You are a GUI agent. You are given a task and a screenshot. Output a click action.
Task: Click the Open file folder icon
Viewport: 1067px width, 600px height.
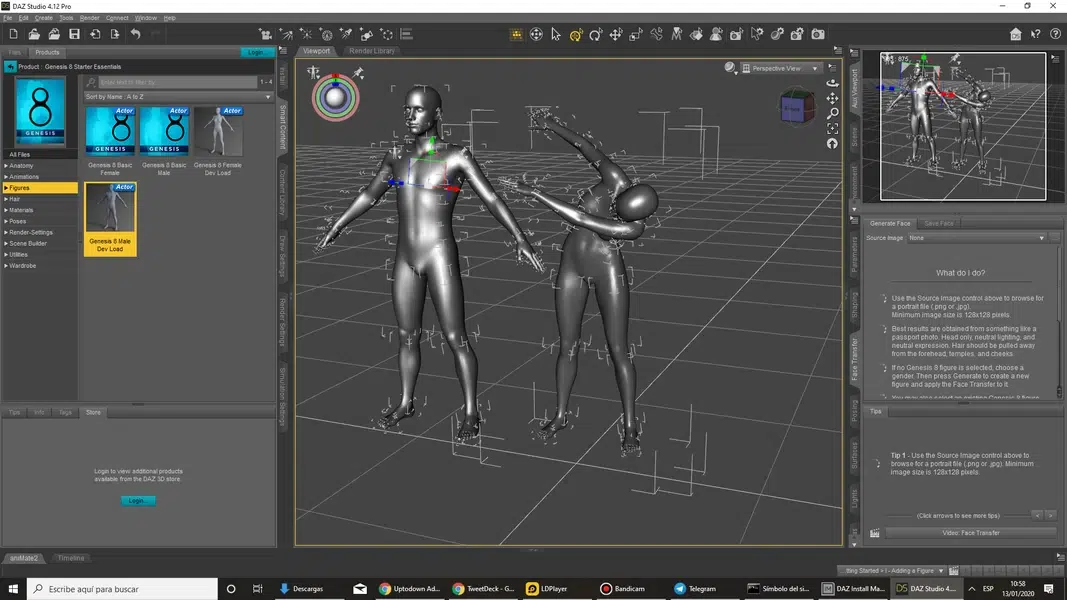tap(34, 34)
